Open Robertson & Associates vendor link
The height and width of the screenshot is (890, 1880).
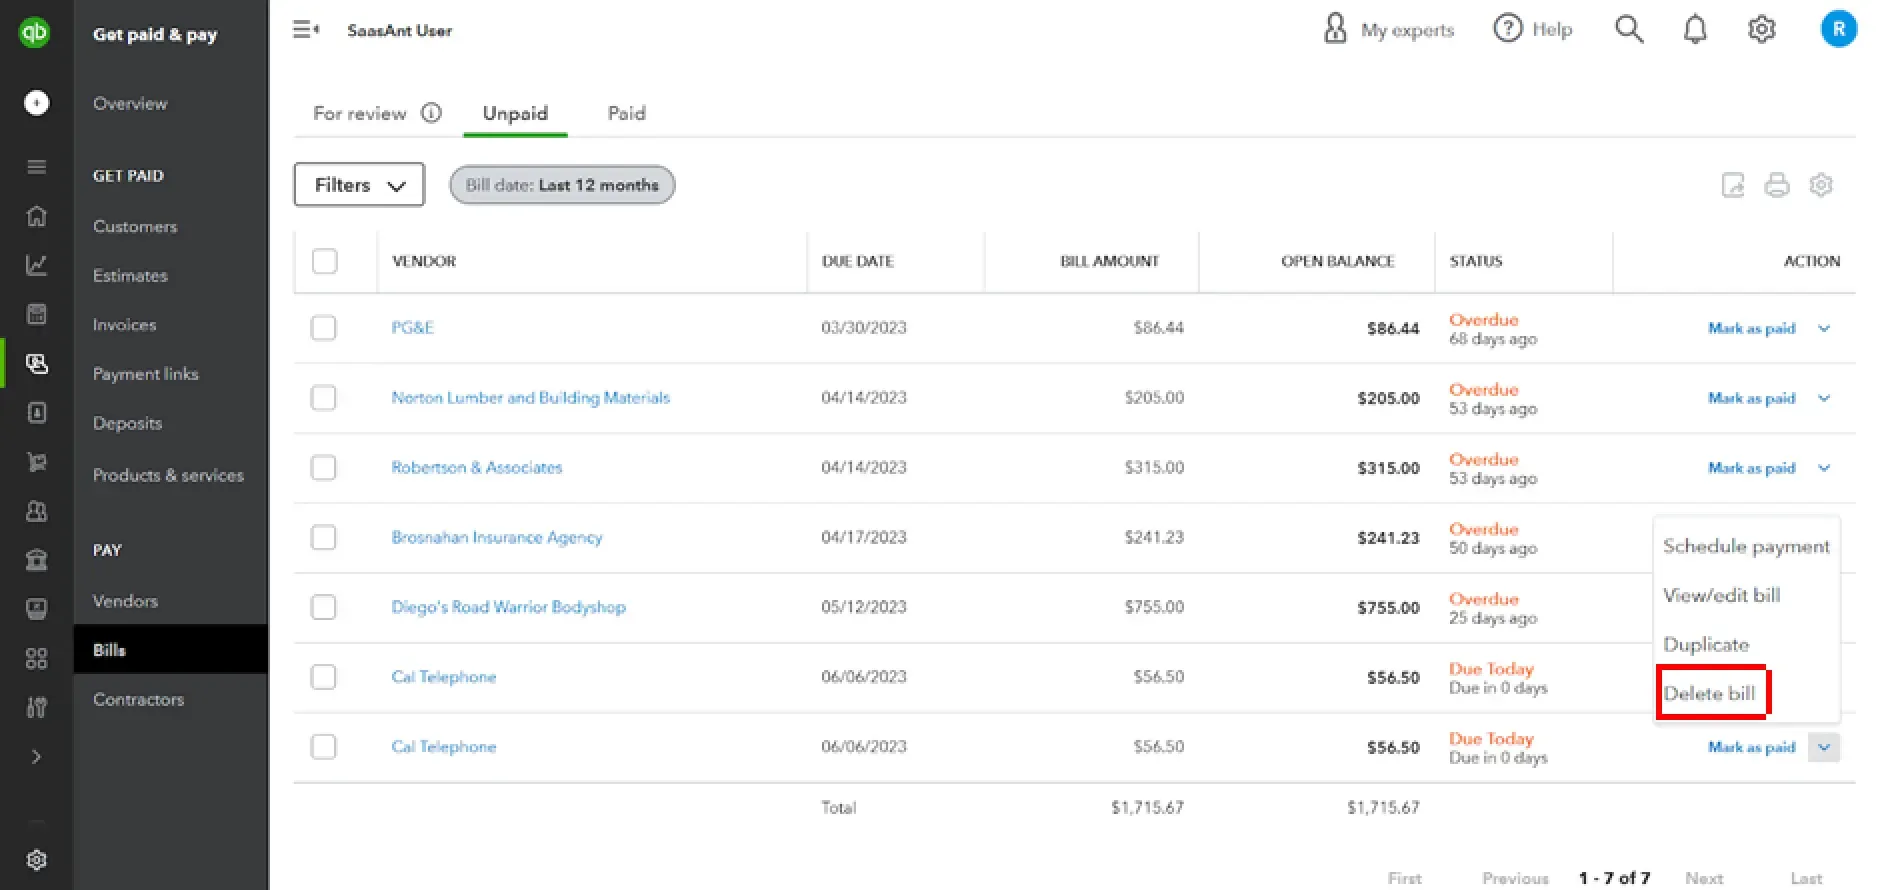[x=476, y=467]
